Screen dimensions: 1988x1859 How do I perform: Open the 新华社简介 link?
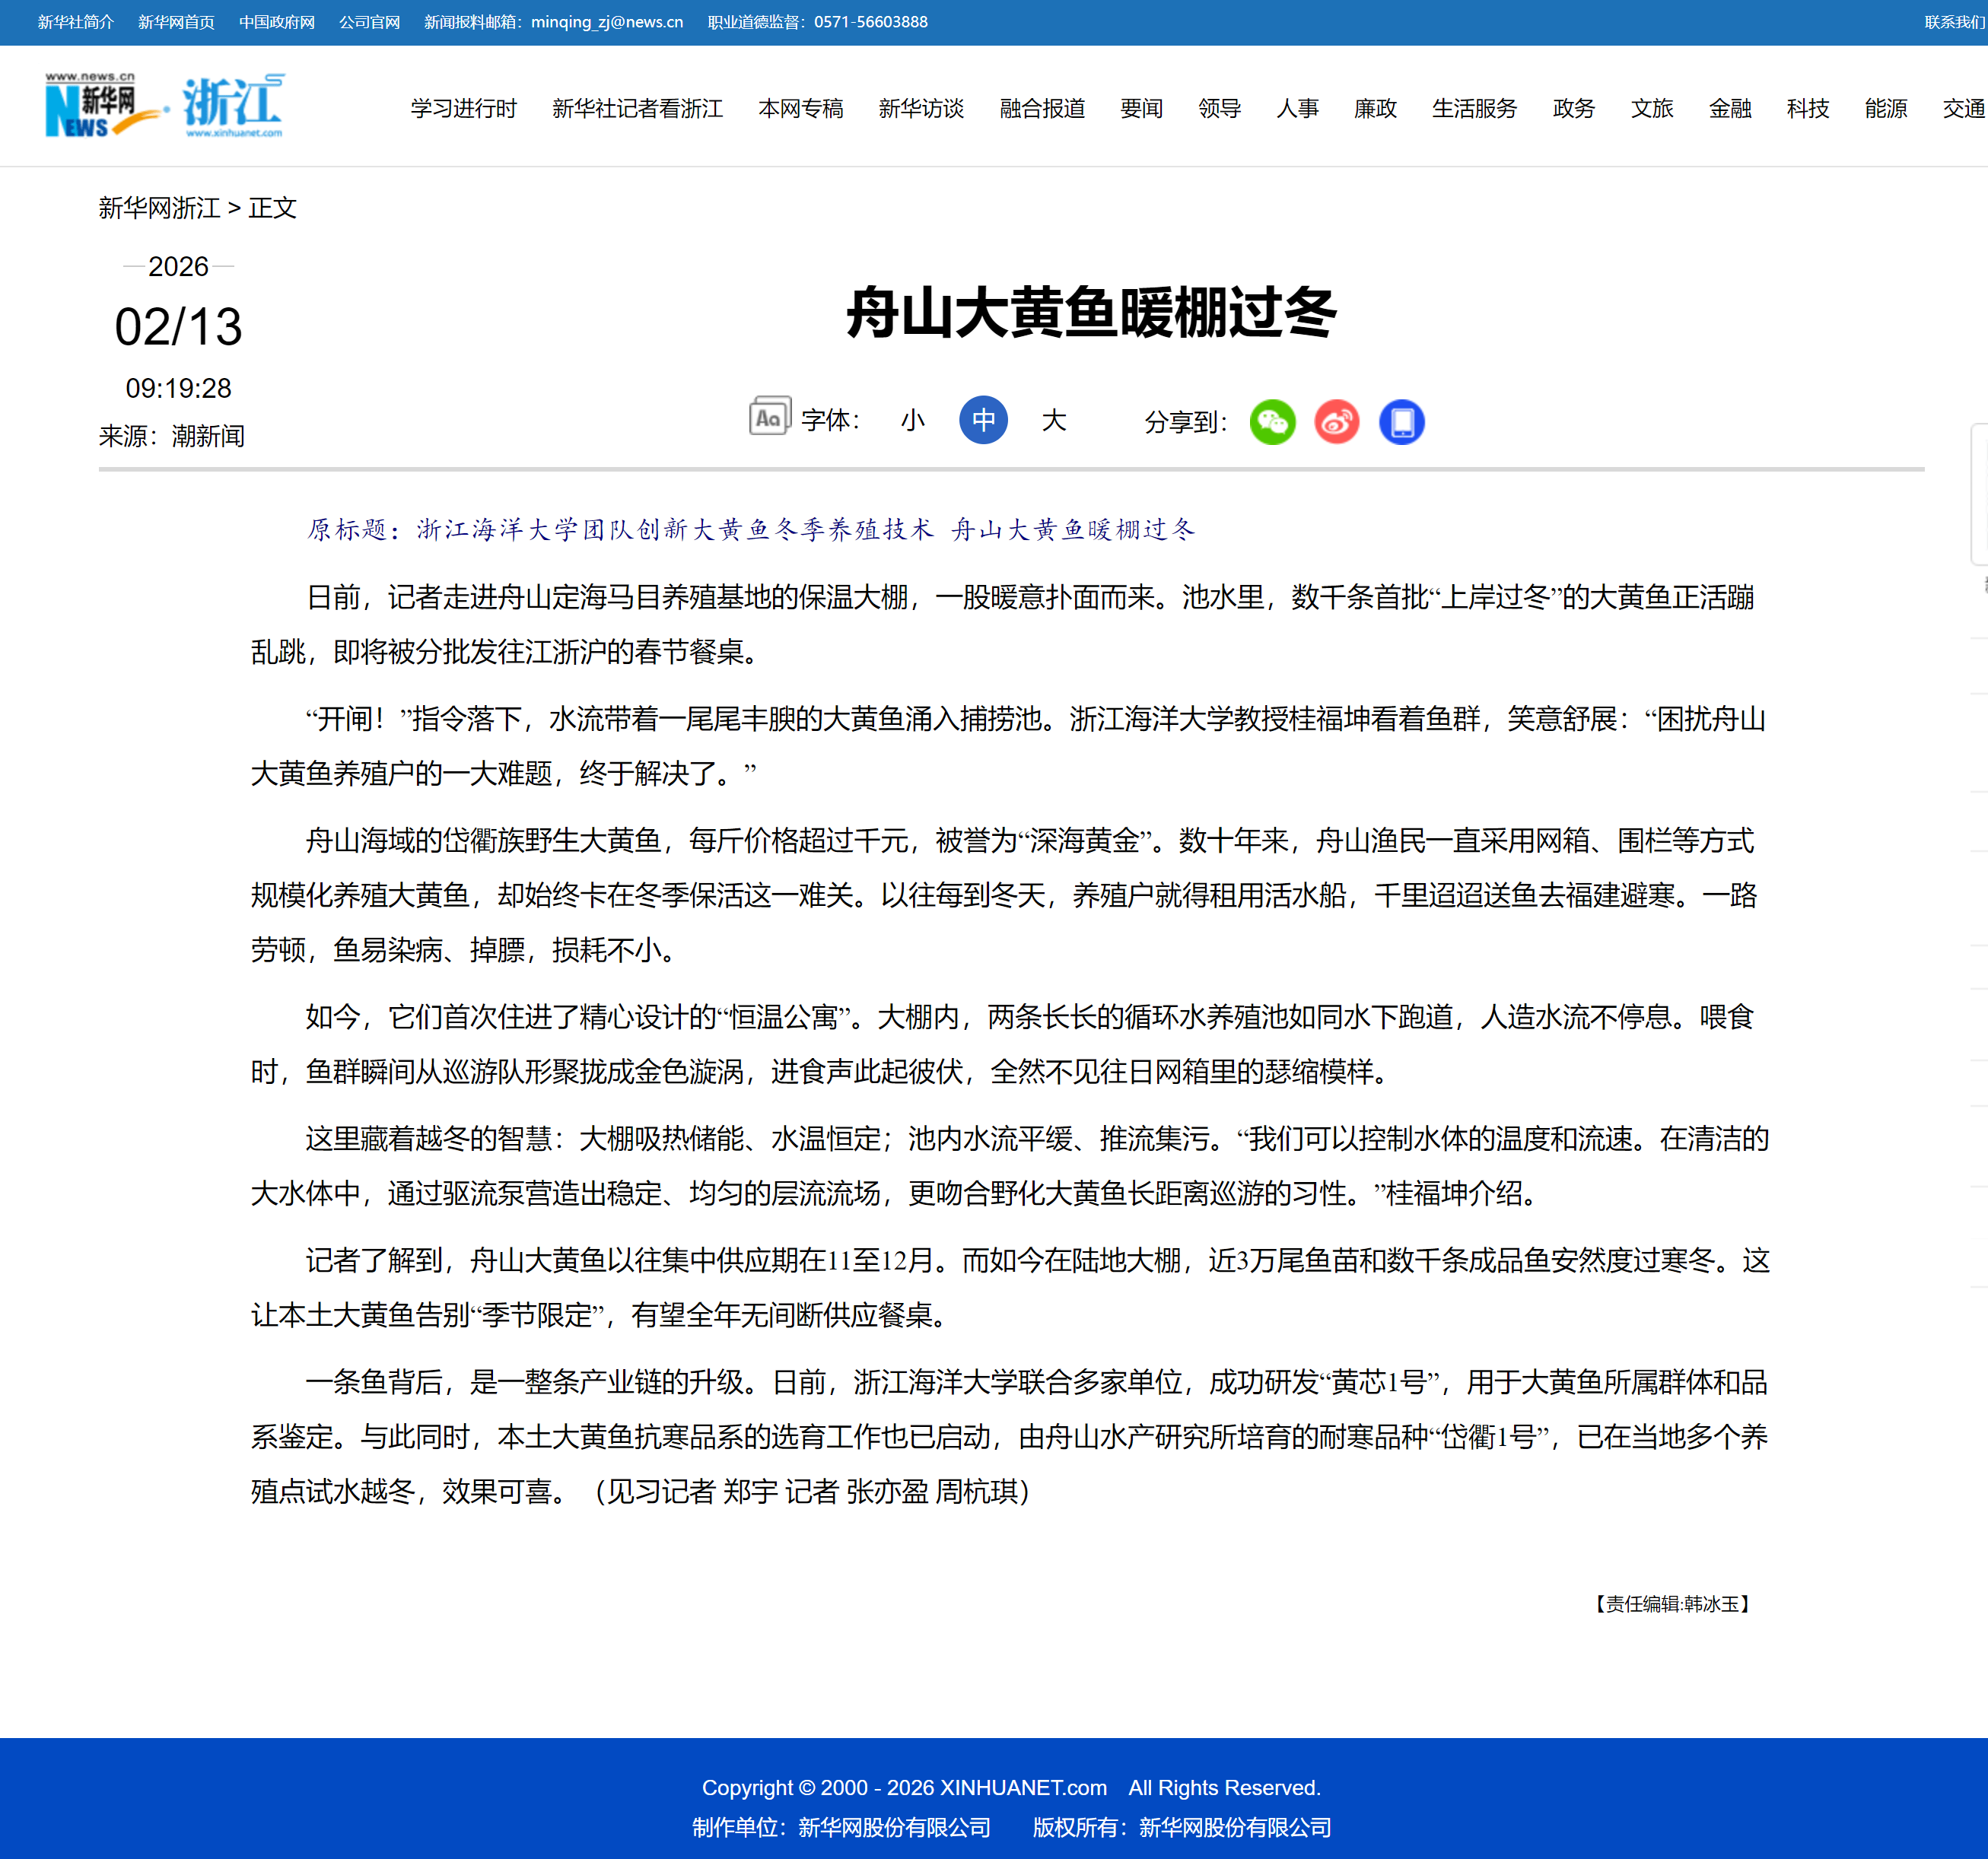(x=76, y=22)
